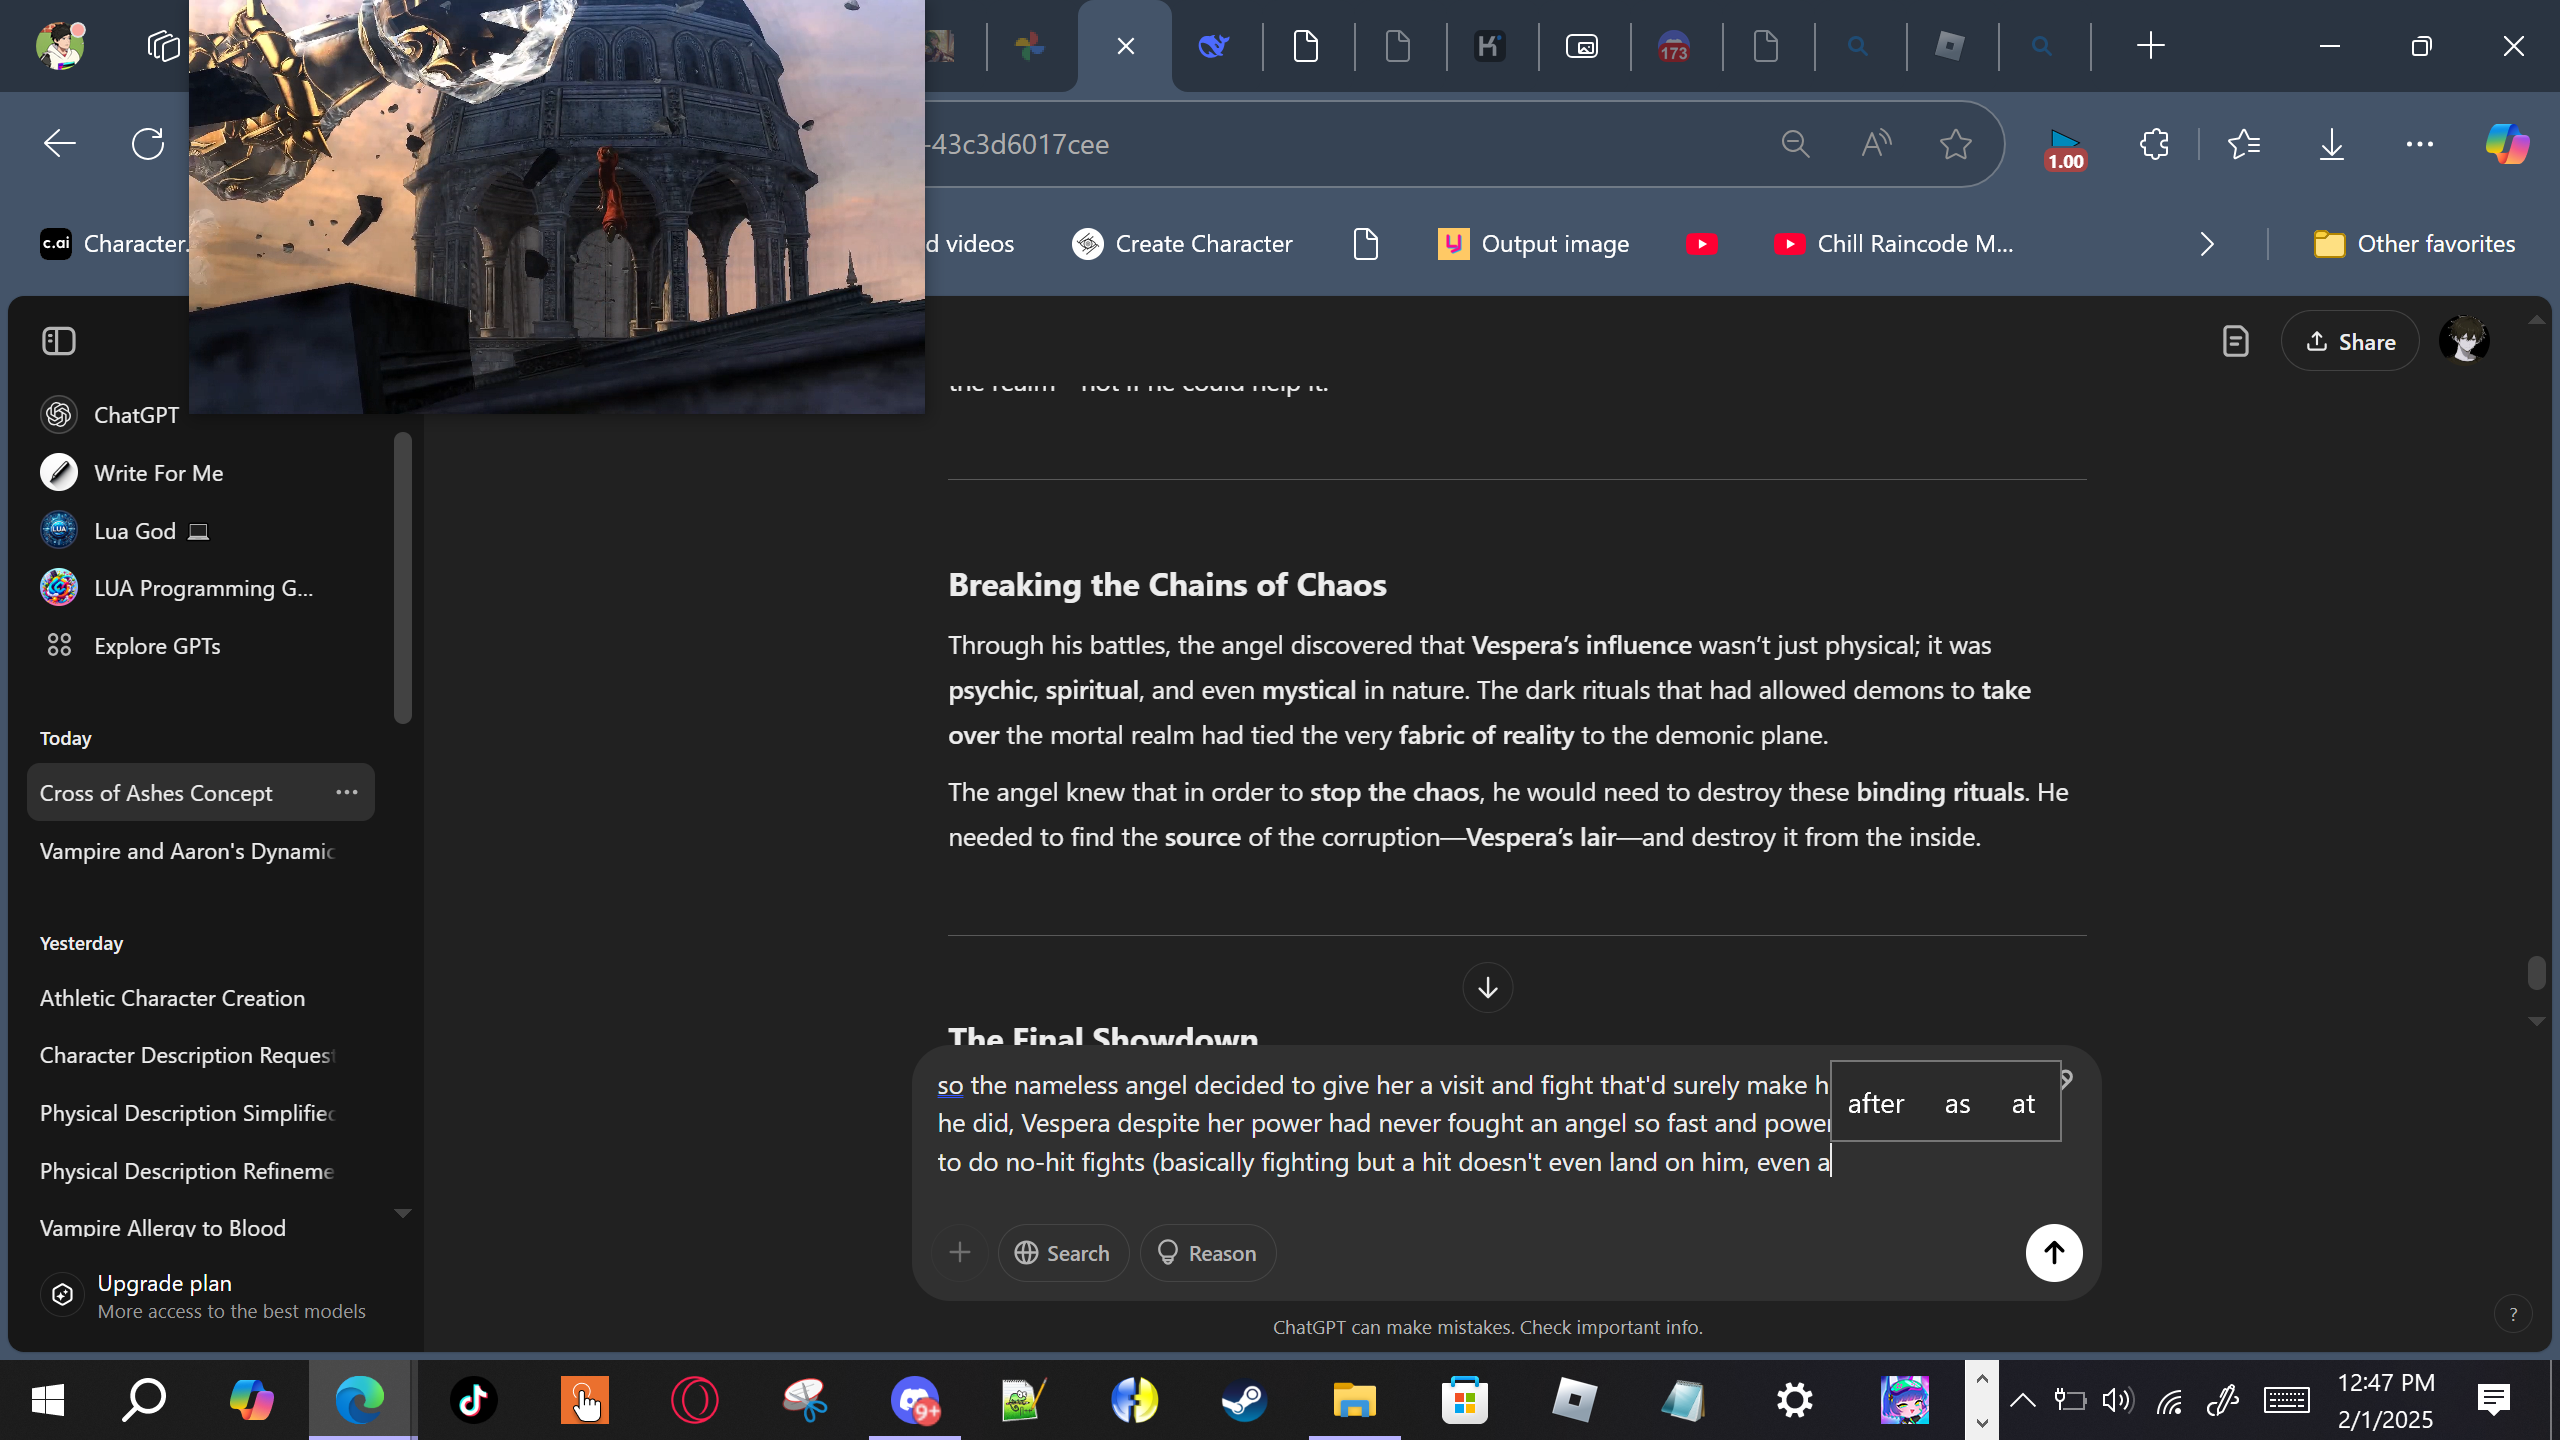Send the message with the up-arrow button
Image resolution: width=2560 pixels, height=1440 pixels.
[x=2053, y=1252]
